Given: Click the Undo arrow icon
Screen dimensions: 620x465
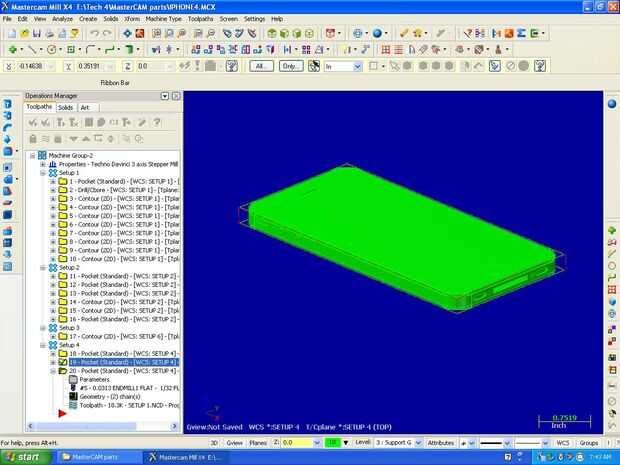Looking at the screenshot, I should coord(94,34).
